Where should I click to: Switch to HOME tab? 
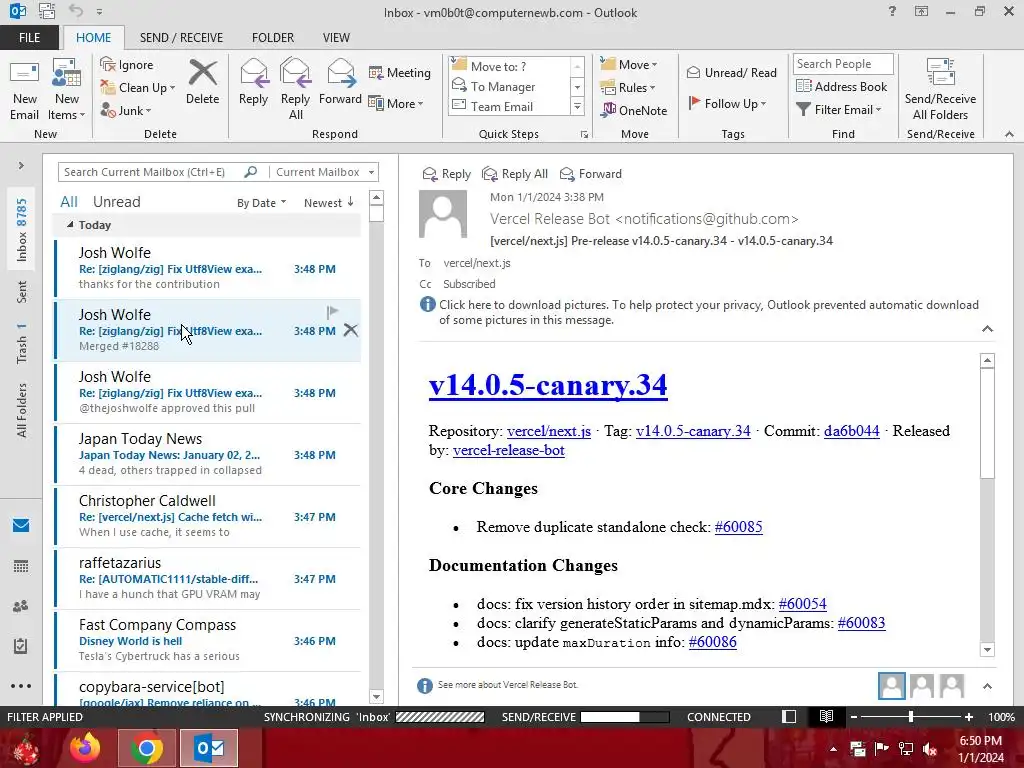pyautogui.click(x=93, y=37)
